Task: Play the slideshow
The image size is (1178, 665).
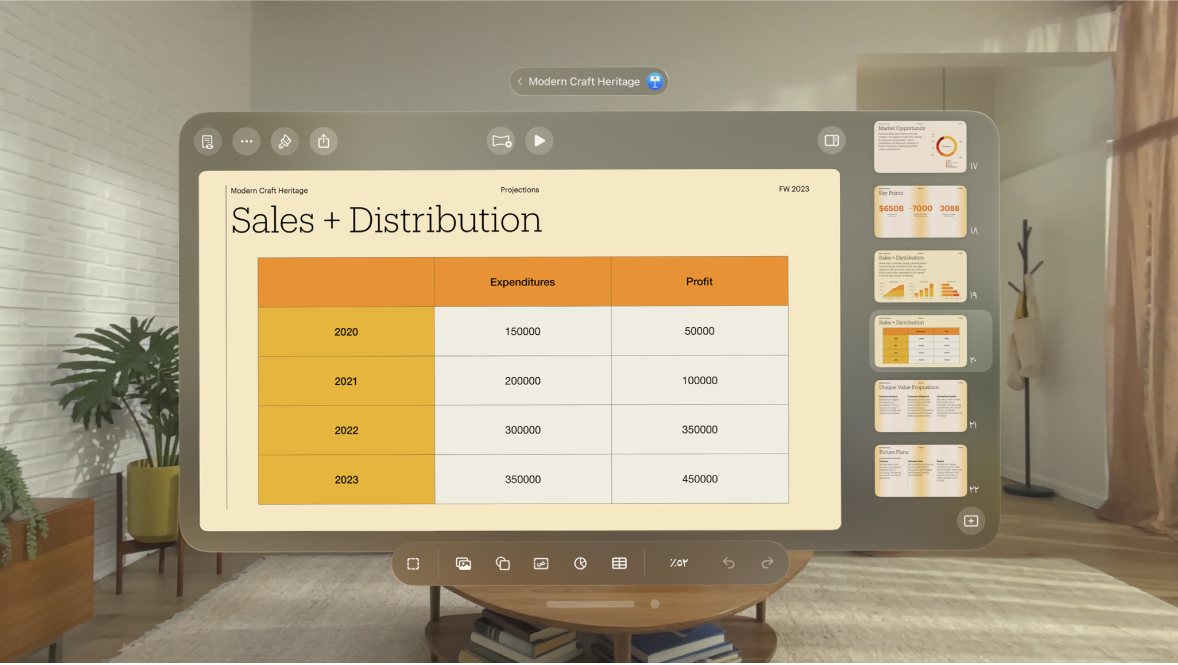Action: (x=539, y=141)
